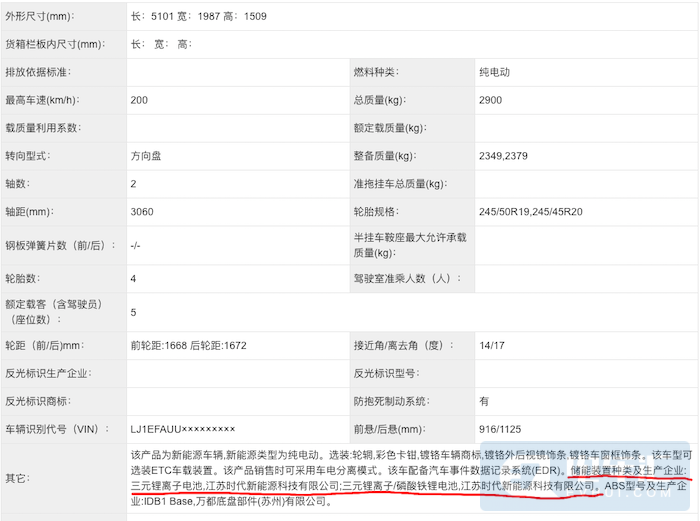Select the total mass value 2900
Screen dimensions: 700x521
point(491,100)
